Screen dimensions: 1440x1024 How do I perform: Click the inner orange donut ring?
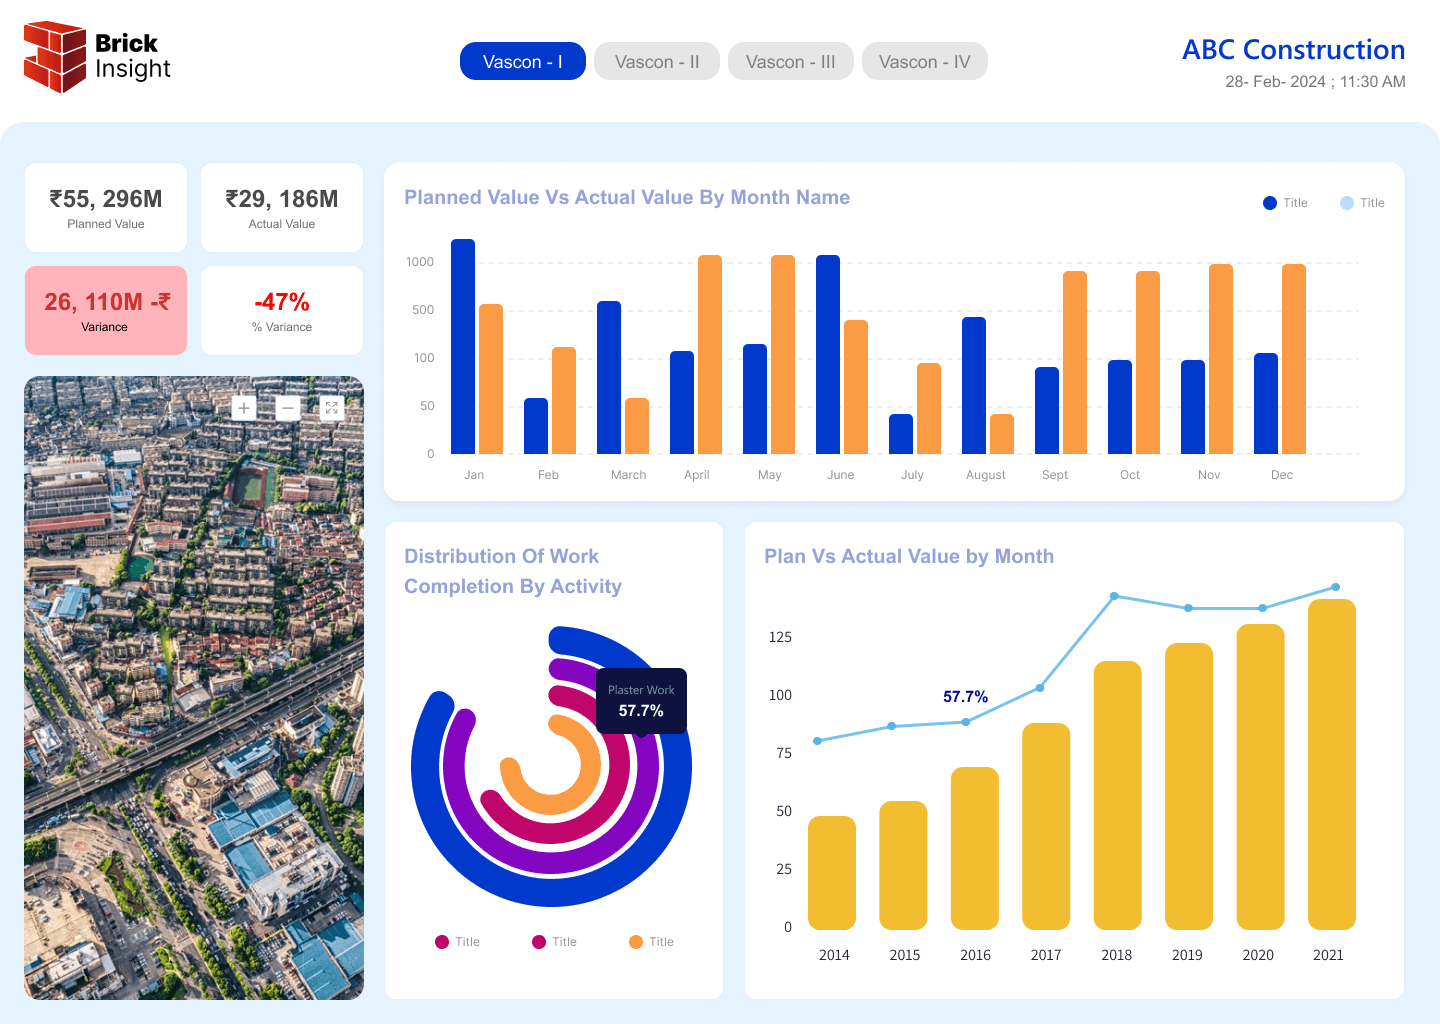[x=552, y=804]
